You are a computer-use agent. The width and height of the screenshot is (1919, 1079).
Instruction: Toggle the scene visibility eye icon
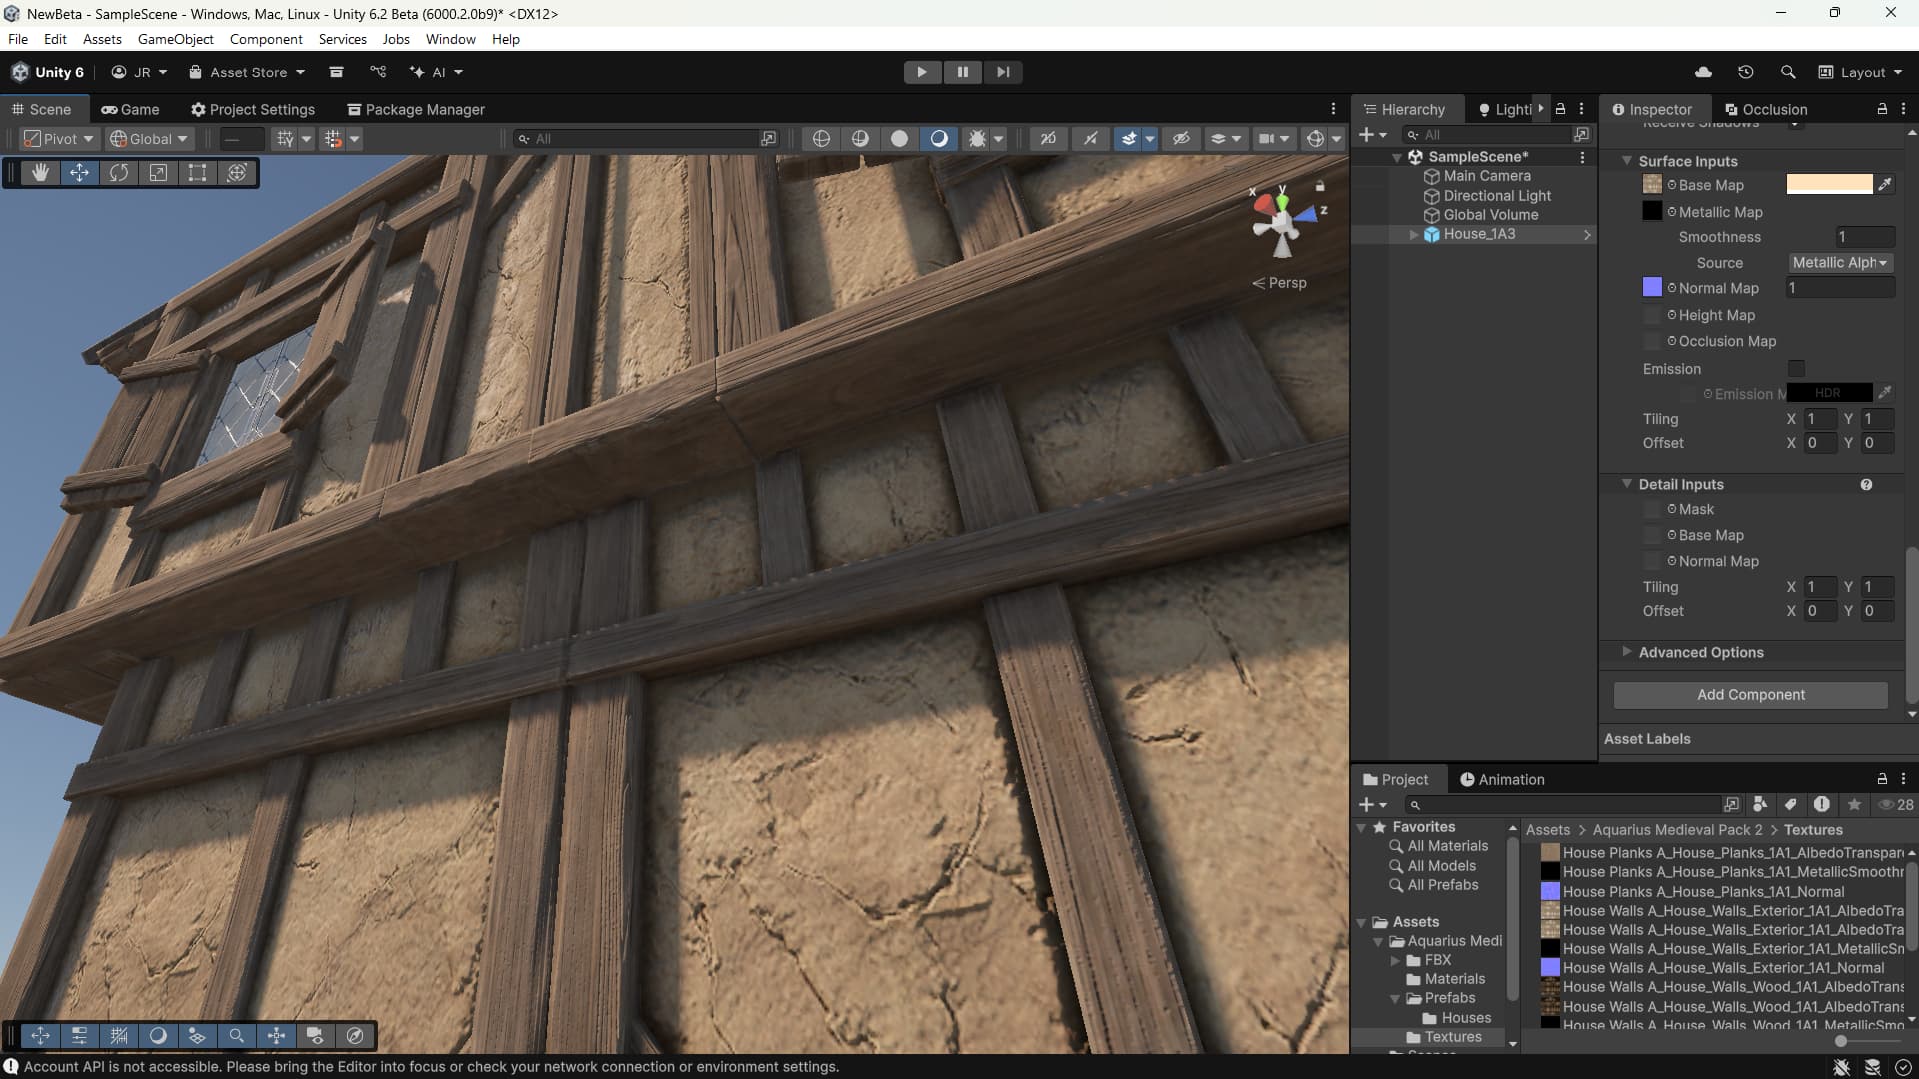(x=1182, y=138)
